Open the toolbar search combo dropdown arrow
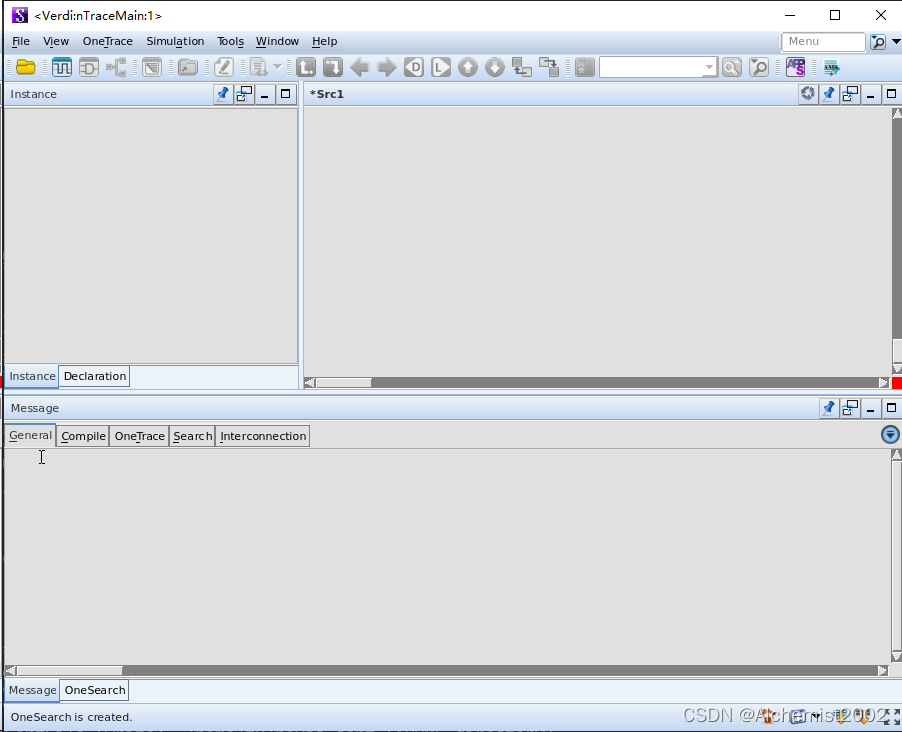The width and height of the screenshot is (902, 732). click(710, 67)
